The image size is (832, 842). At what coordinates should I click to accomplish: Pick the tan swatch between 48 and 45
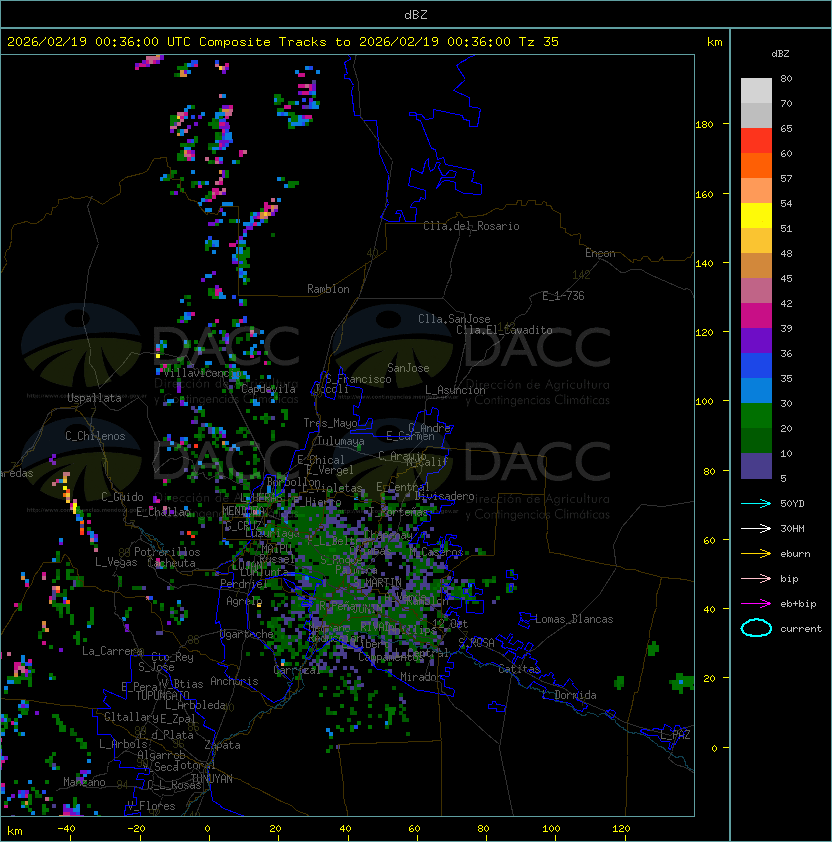click(x=756, y=265)
